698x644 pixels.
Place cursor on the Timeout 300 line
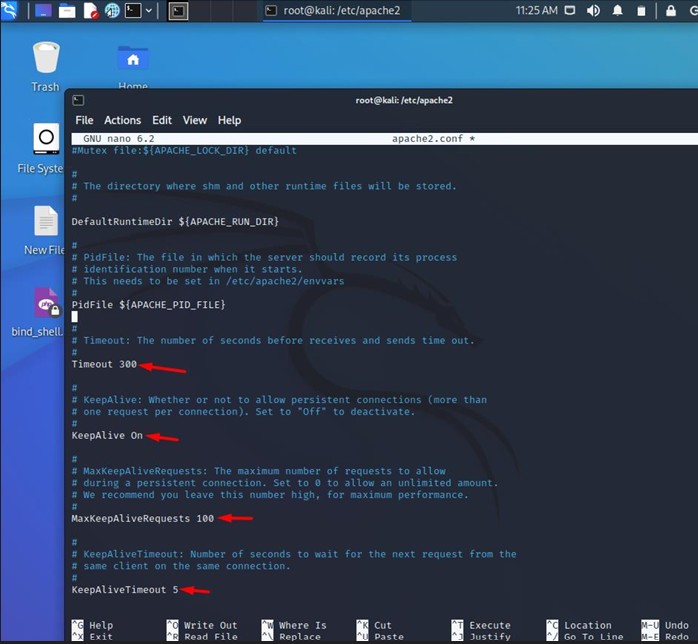(104, 364)
